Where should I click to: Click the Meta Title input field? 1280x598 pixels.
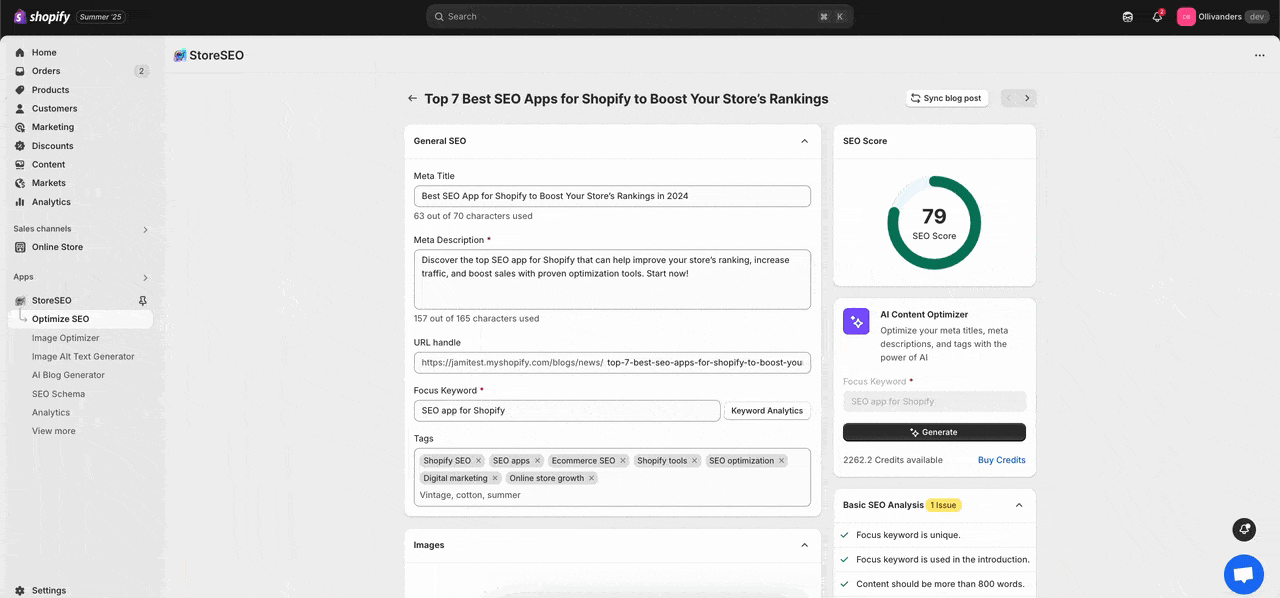pos(612,196)
